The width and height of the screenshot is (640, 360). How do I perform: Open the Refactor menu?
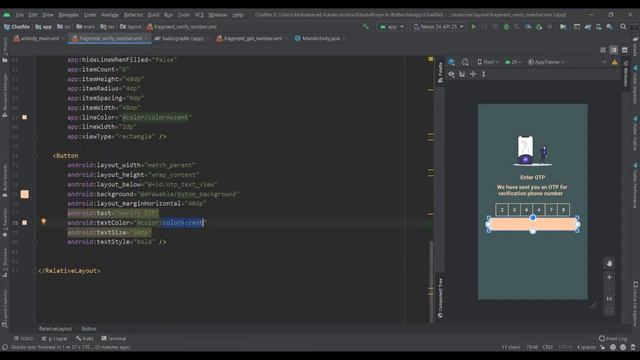[133, 15]
